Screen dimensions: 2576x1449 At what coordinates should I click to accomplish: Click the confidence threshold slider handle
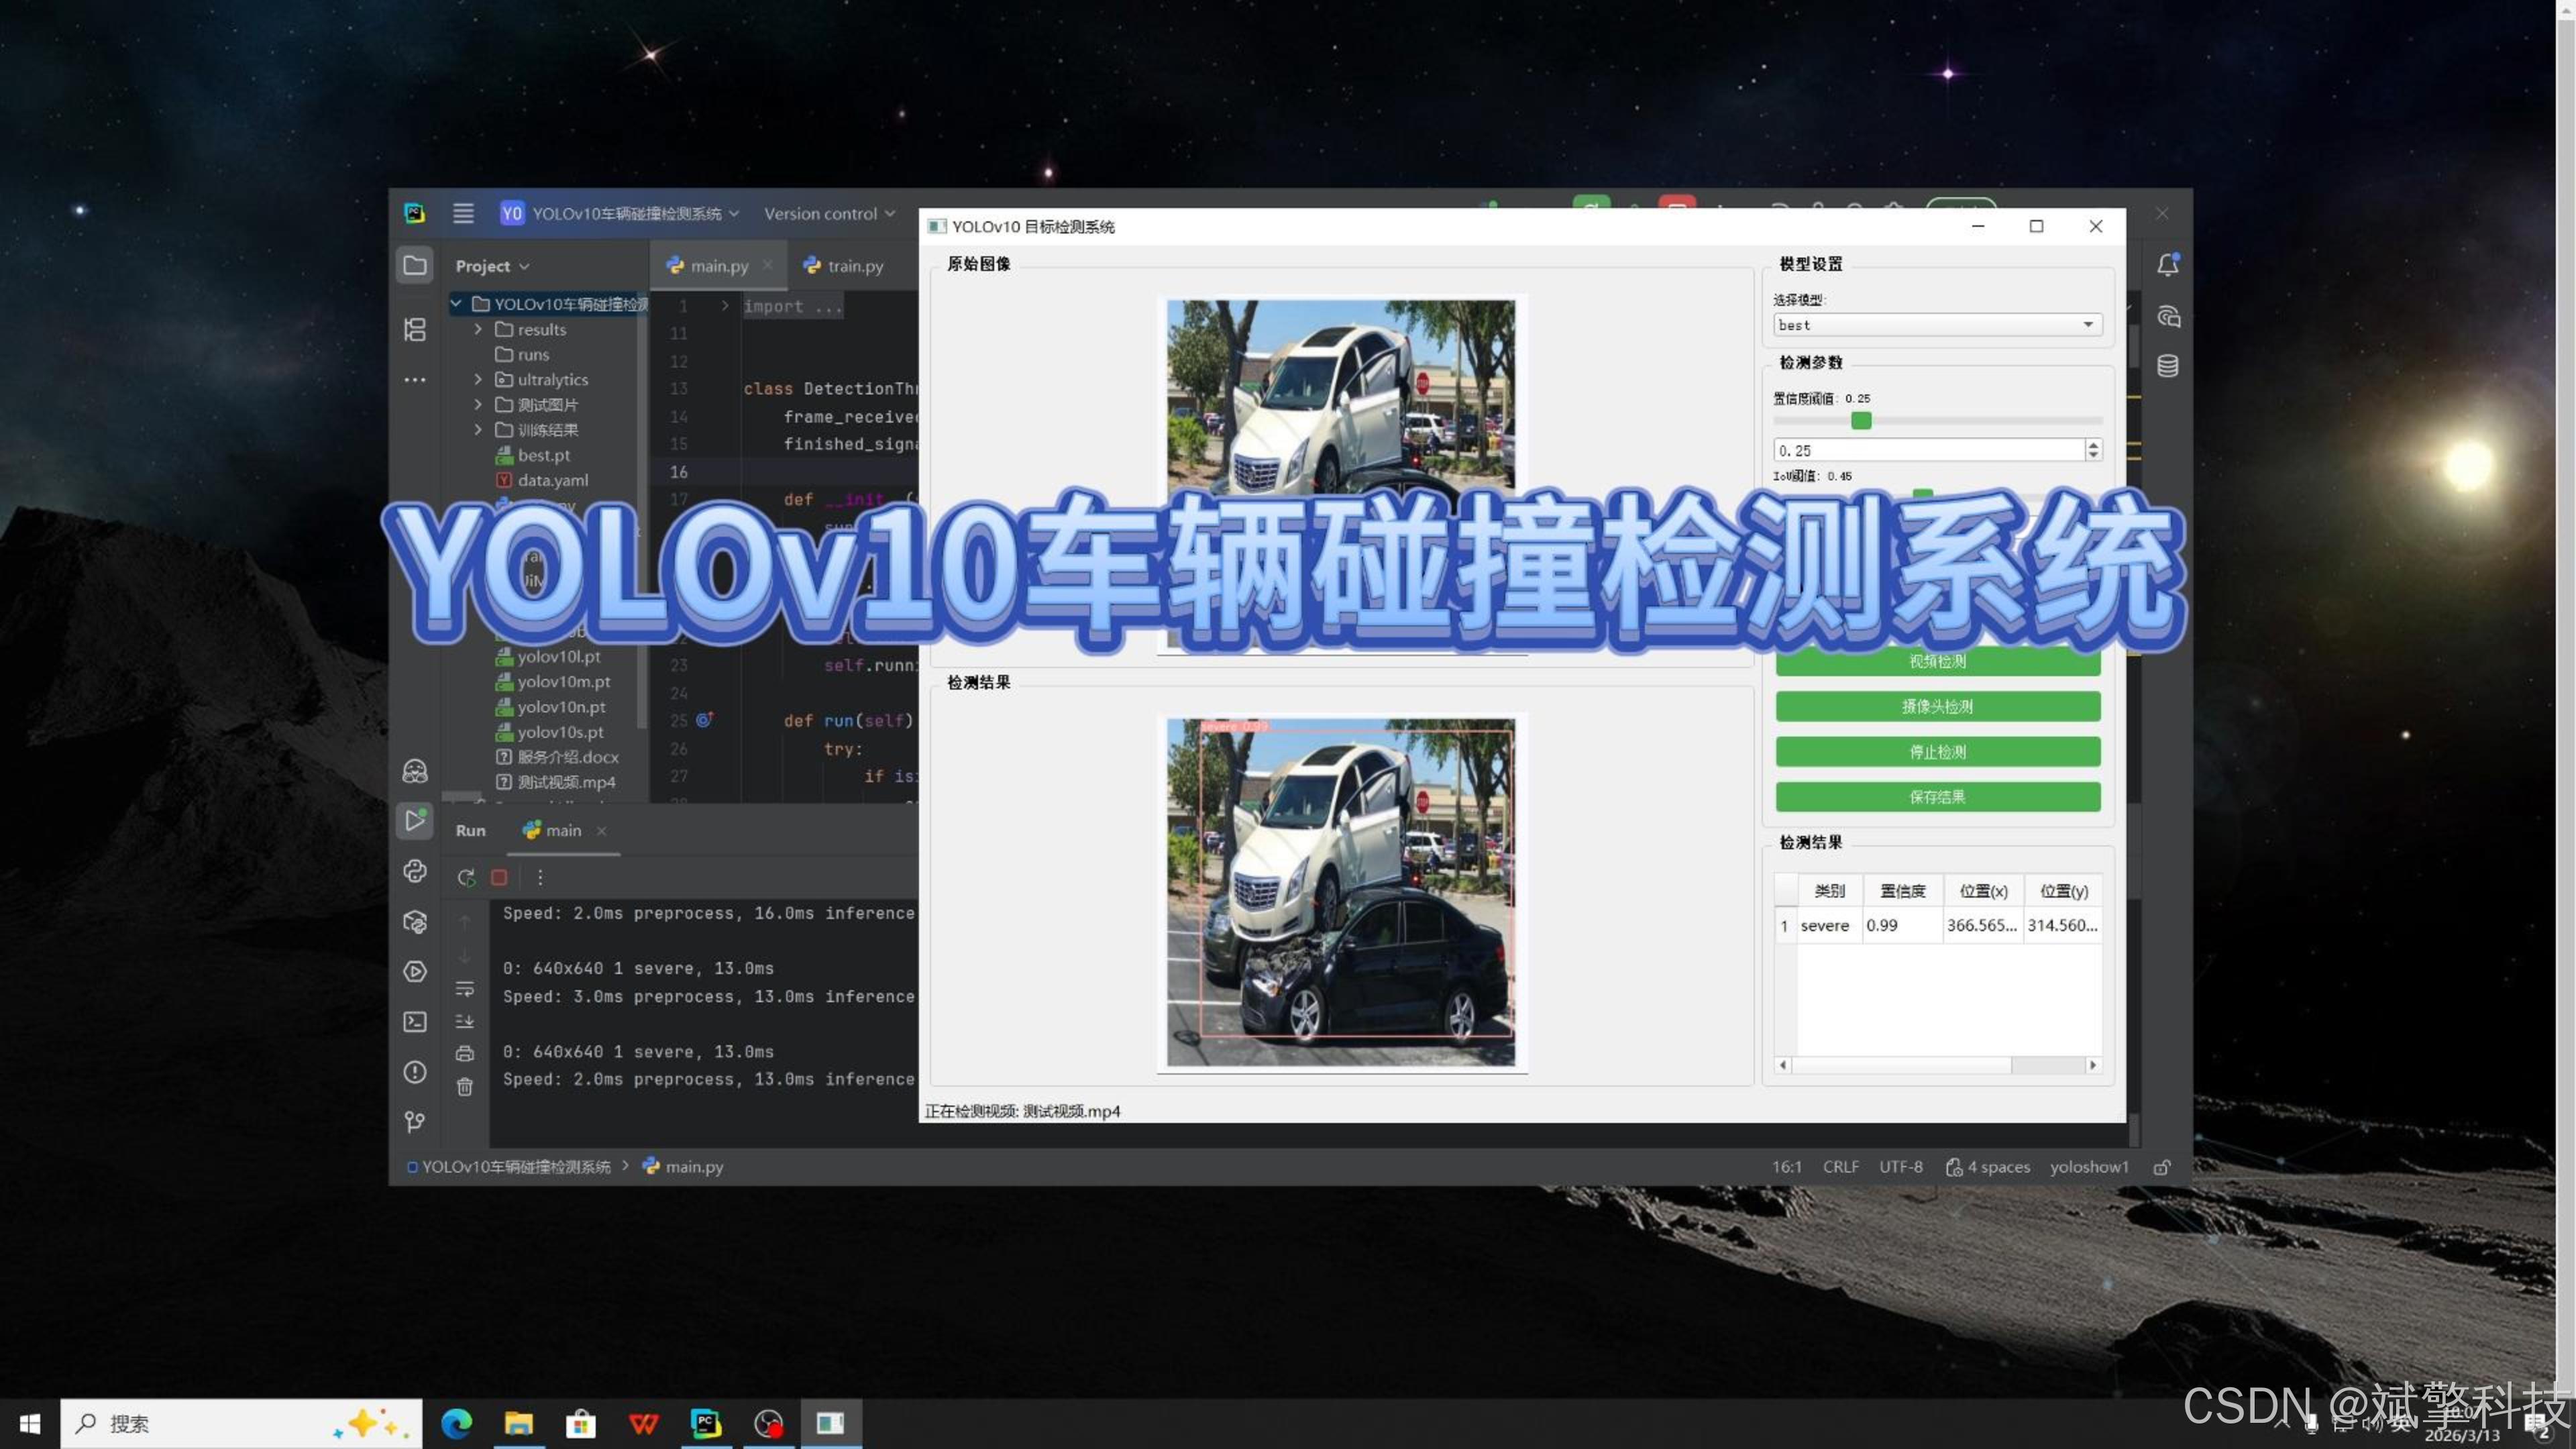[1861, 421]
